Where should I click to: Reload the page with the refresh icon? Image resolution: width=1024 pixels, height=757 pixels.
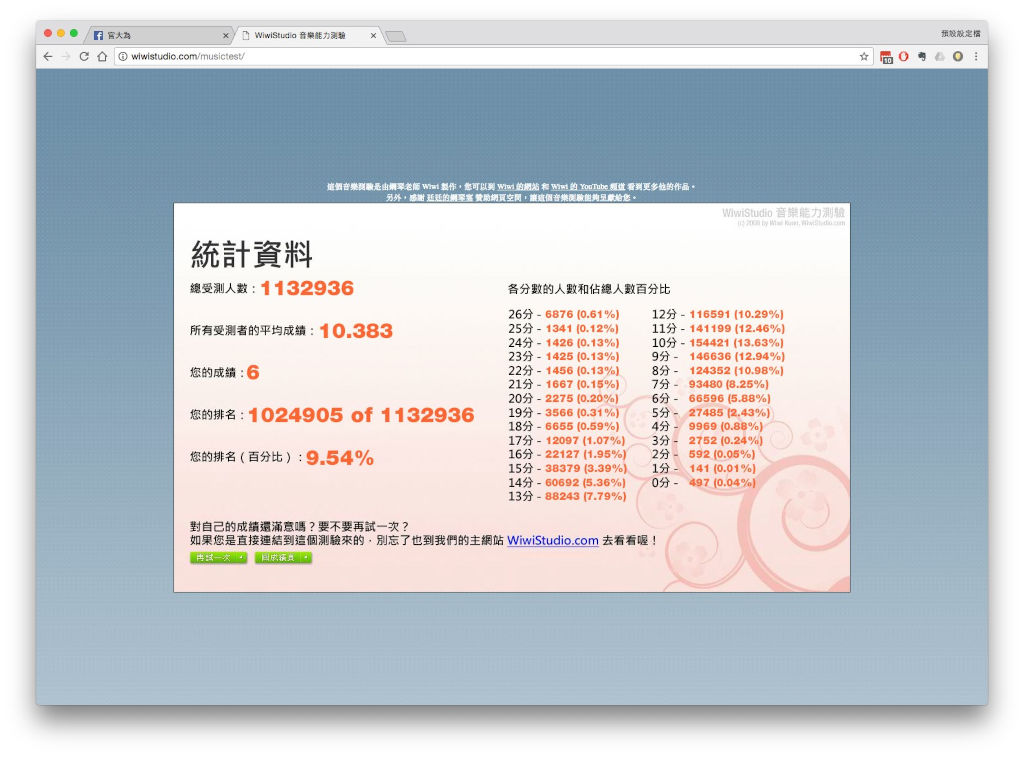coord(84,57)
